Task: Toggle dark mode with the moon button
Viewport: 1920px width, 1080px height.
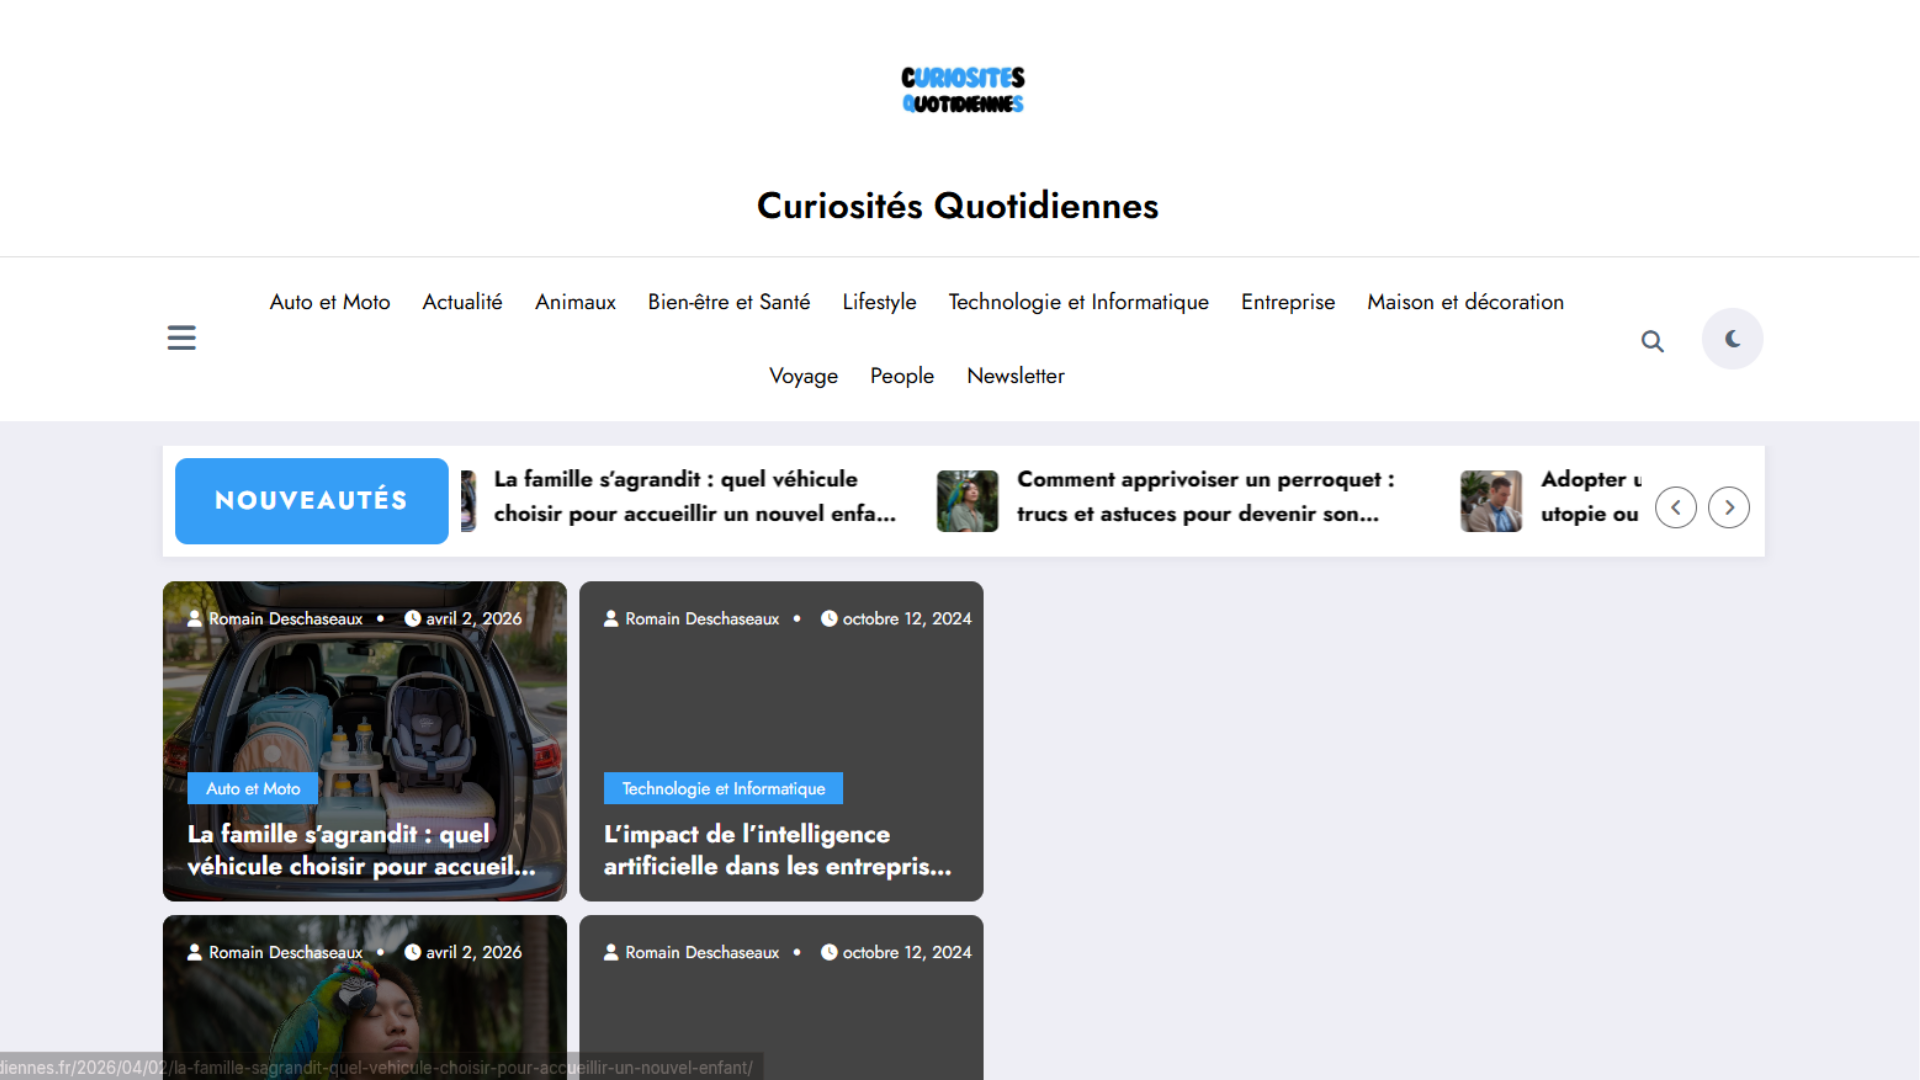Action: tap(1732, 339)
